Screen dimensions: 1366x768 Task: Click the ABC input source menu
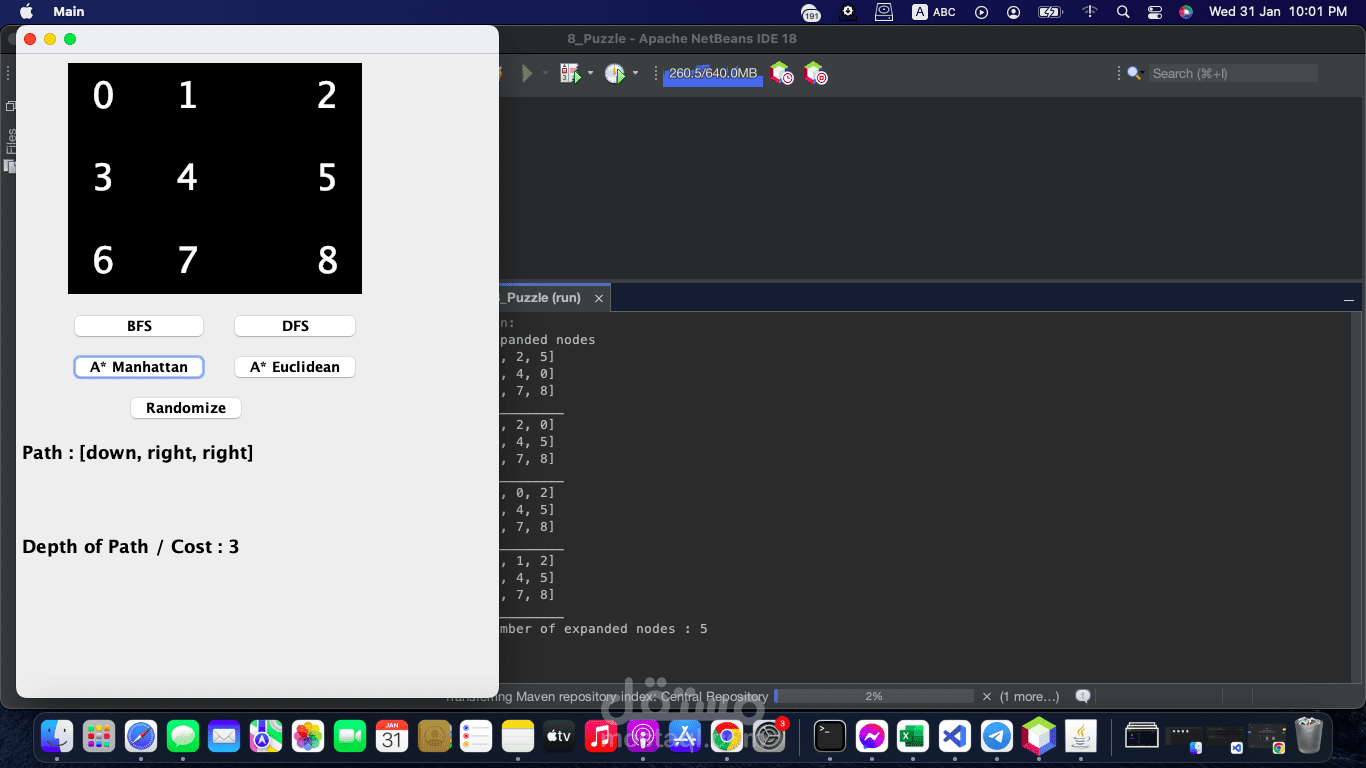coord(934,12)
